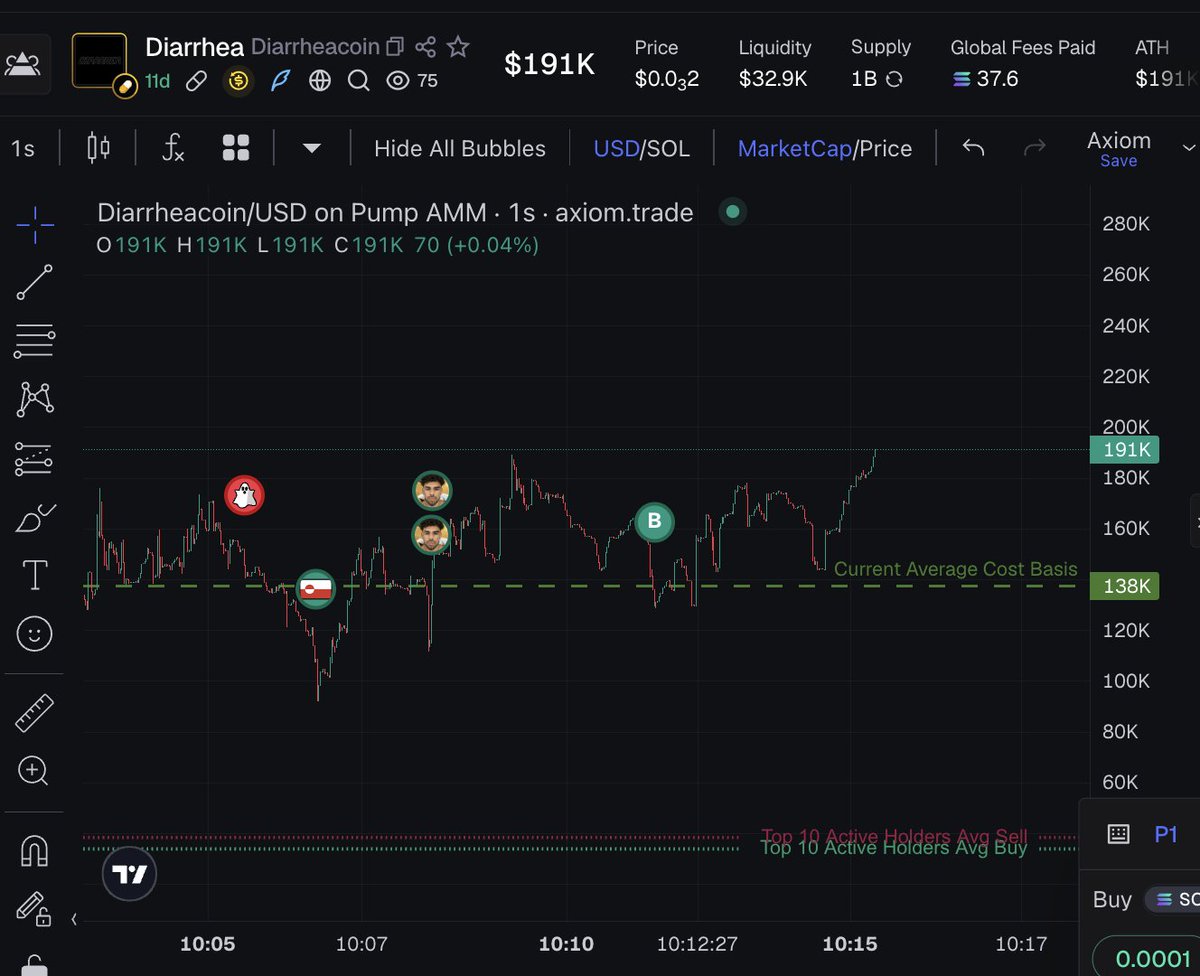The image size is (1200, 976).
Task: Save the Axiom chart layout
Action: pos(1118,161)
